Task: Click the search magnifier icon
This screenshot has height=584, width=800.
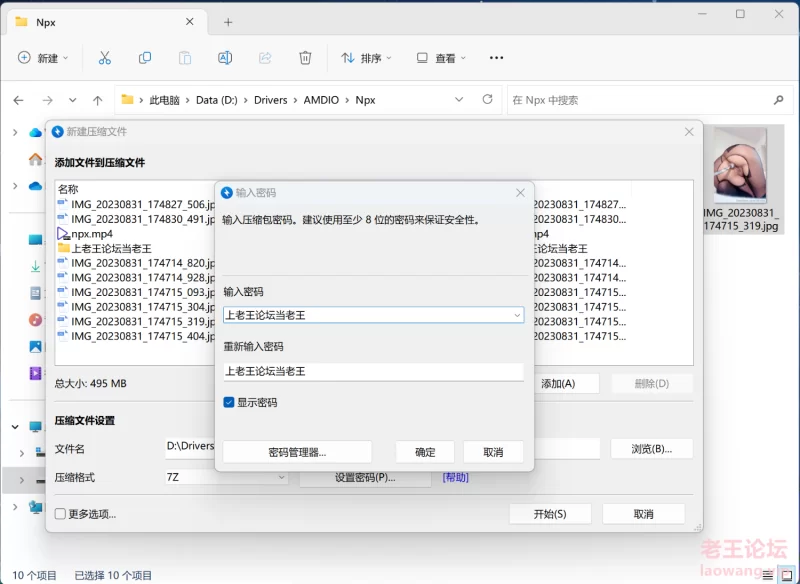Action: click(x=778, y=100)
